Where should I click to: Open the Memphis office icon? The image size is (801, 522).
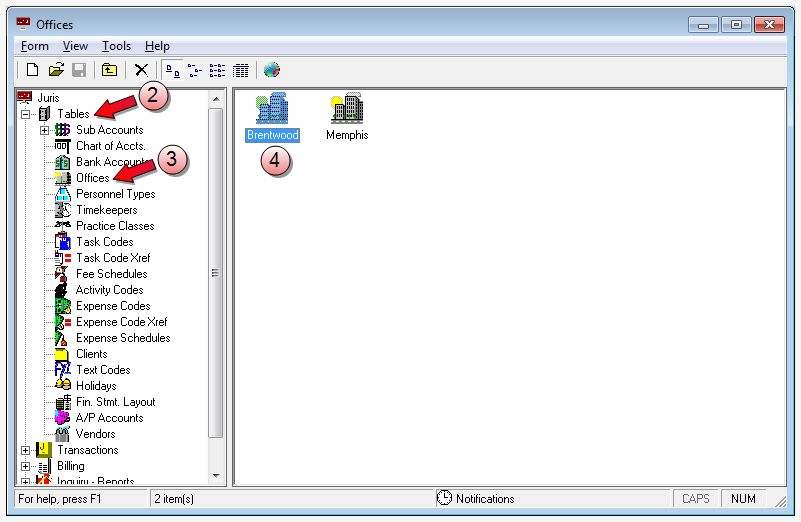pyautogui.click(x=346, y=110)
